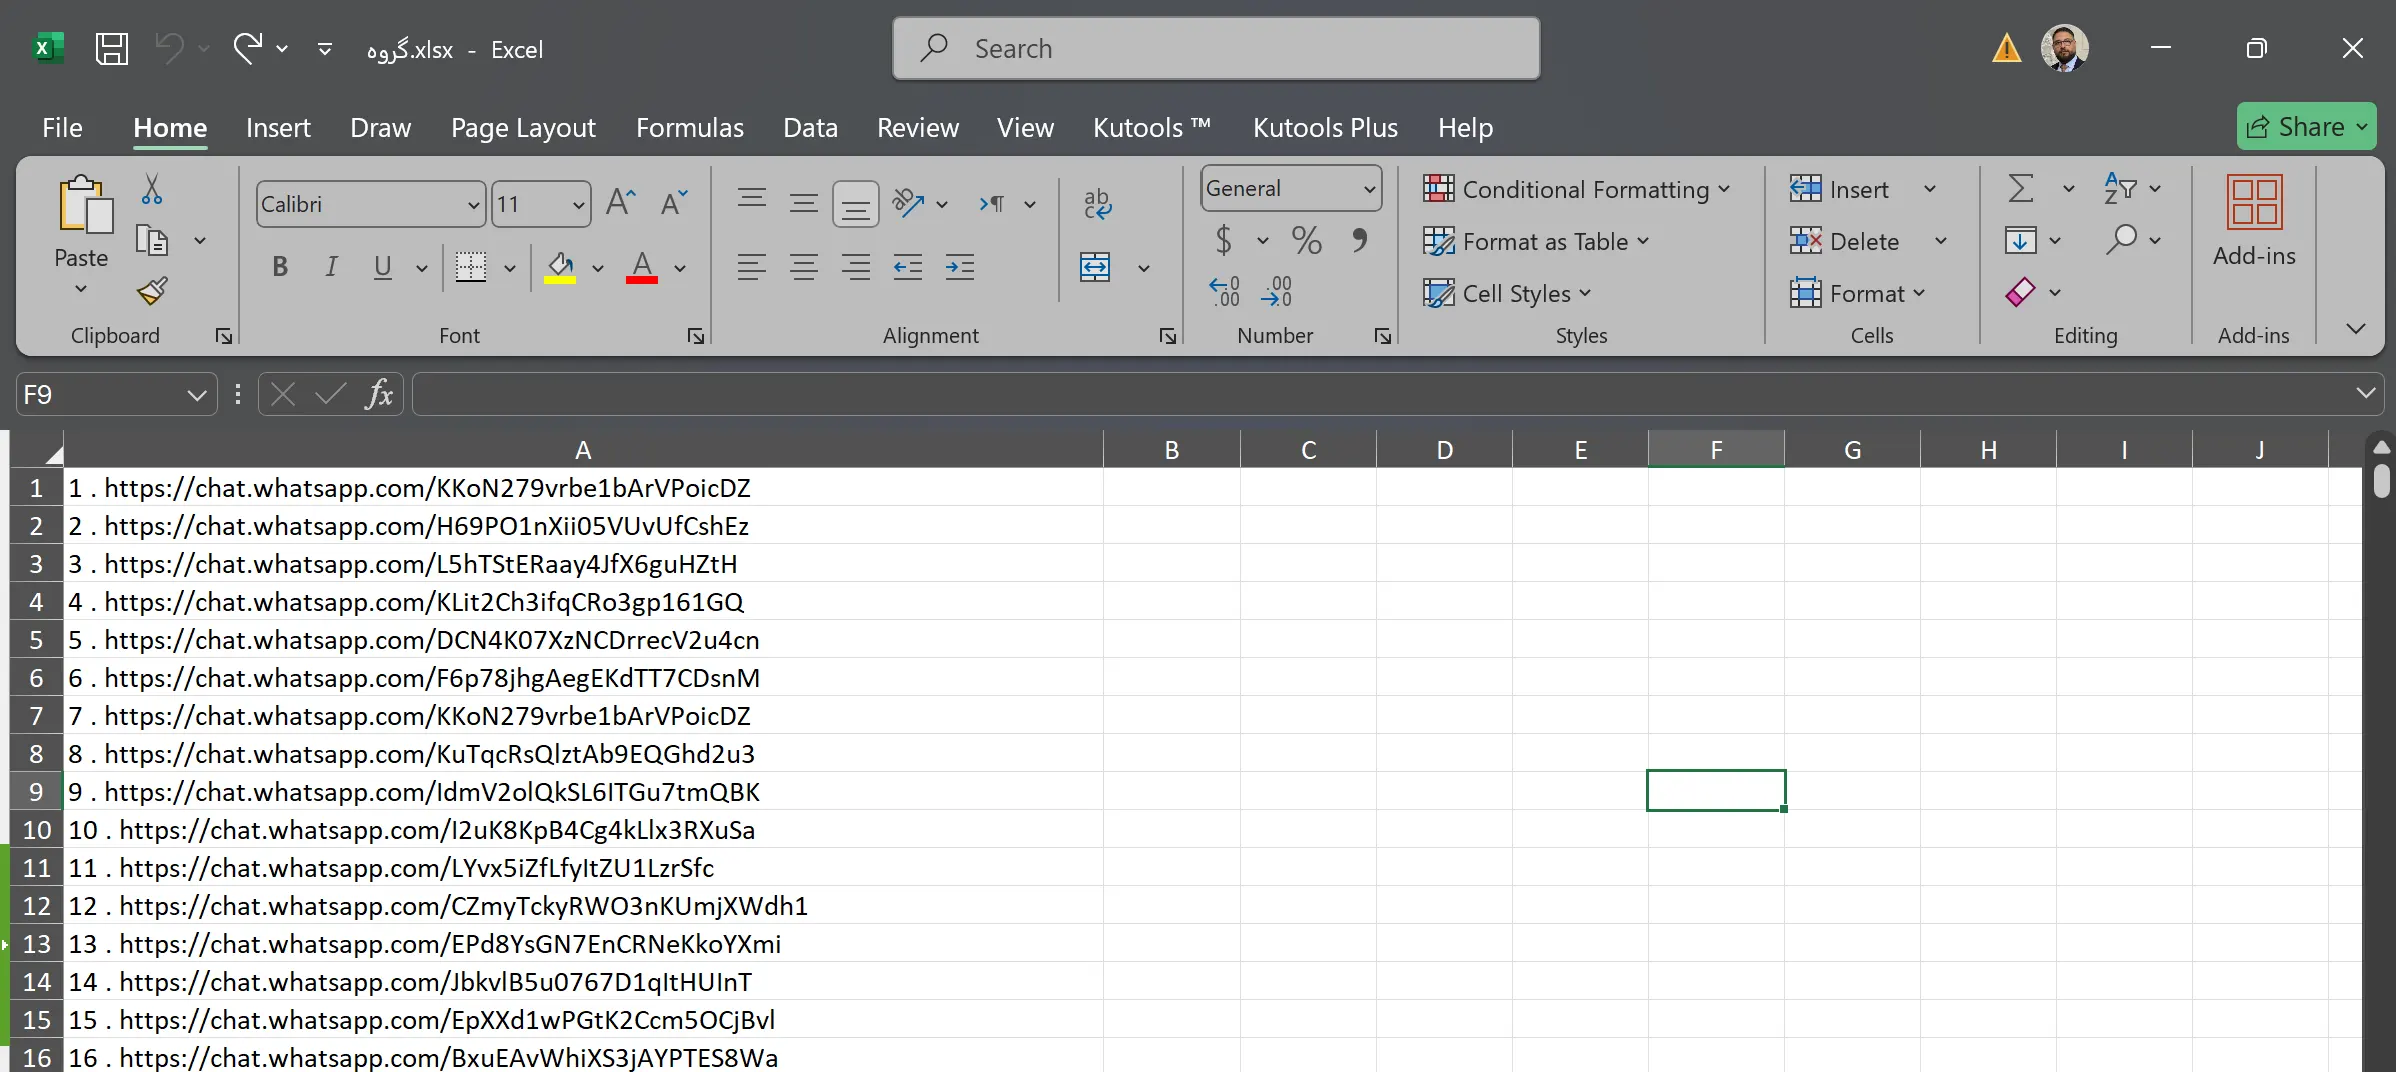Expand the Name Box F9 dropdown
Viewport: 2396px width, 1072px height.
click(196, 395)
